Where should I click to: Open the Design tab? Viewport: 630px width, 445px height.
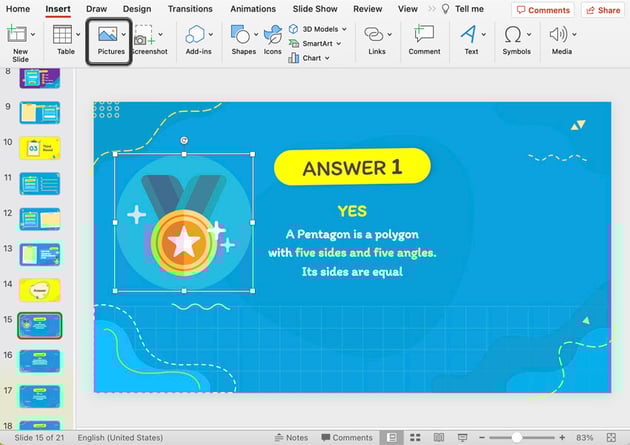pyautogui.click(x=137, y=9)
